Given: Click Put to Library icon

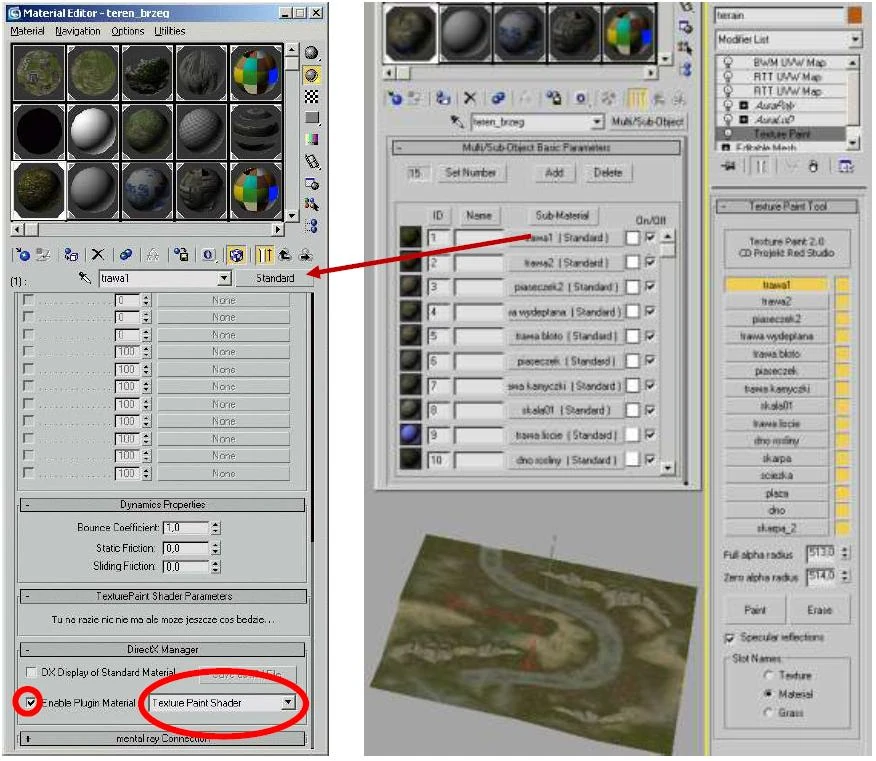Looking at the screenshot, I should pos(180,255).
